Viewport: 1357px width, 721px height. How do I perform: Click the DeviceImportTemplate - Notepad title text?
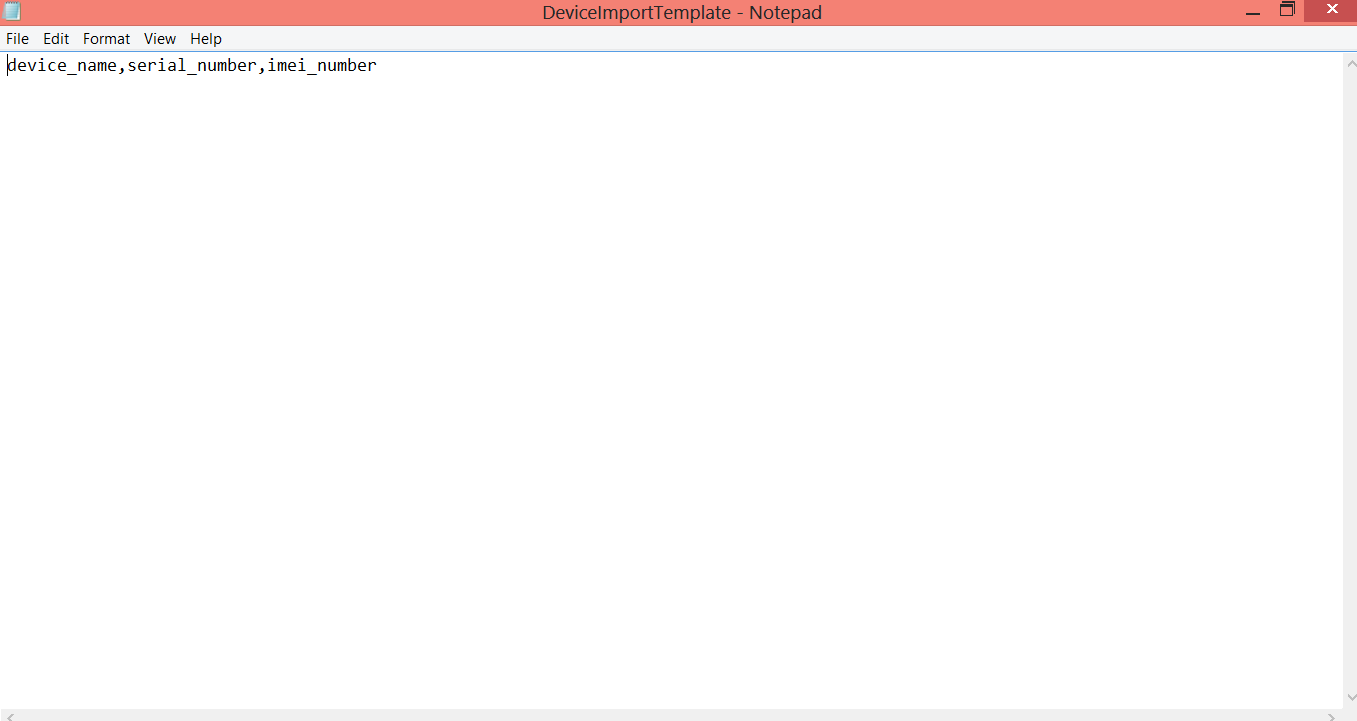(x=682, y=13)
